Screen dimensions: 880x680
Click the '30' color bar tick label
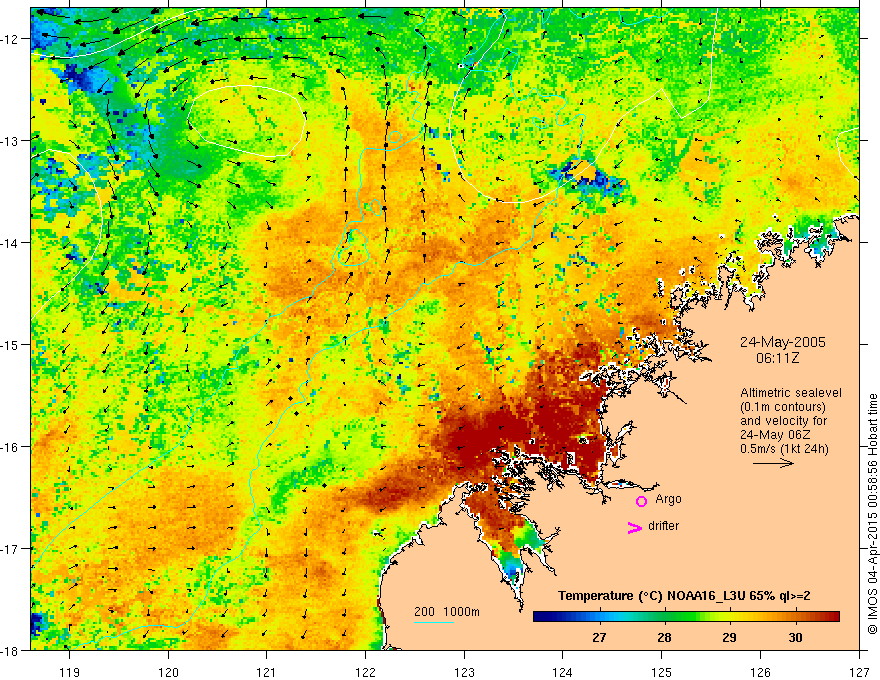click(795, 637)
